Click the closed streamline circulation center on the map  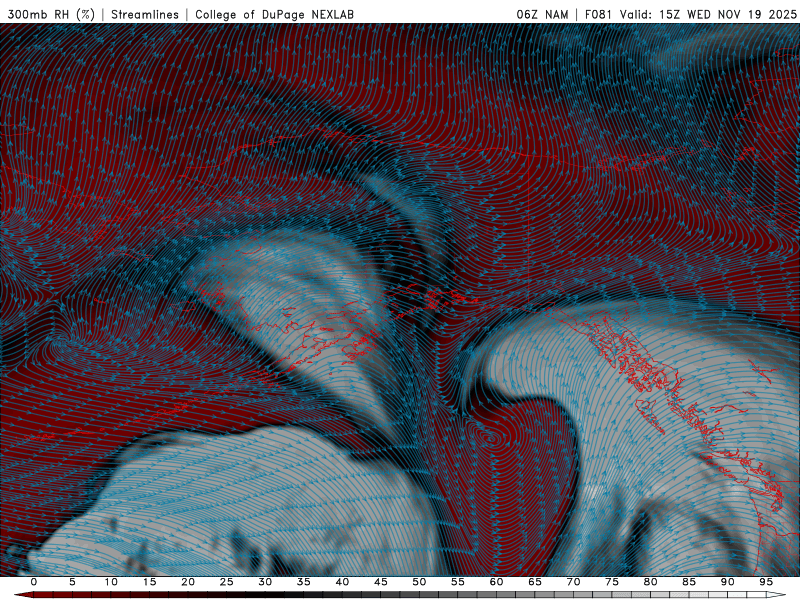pyautogui.click(x=493, y=438)
